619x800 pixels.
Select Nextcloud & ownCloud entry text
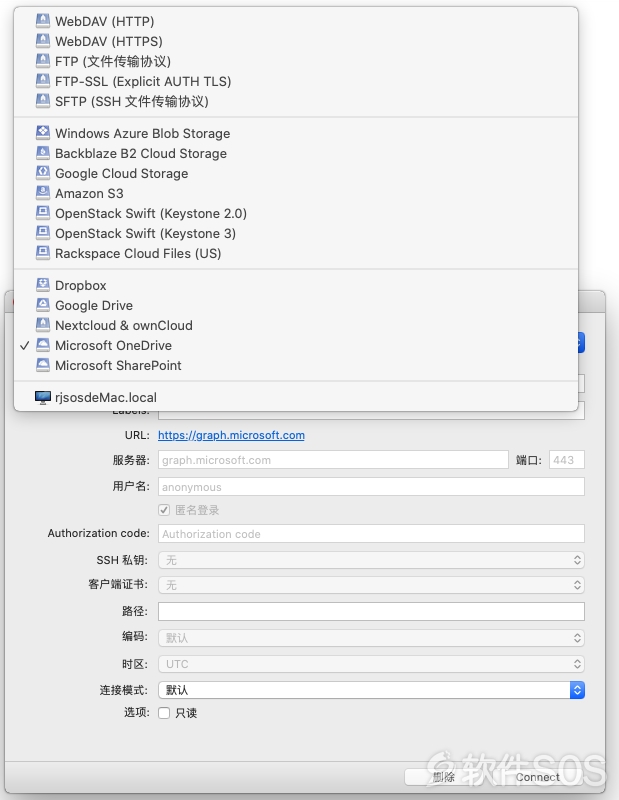click(123, 326)
